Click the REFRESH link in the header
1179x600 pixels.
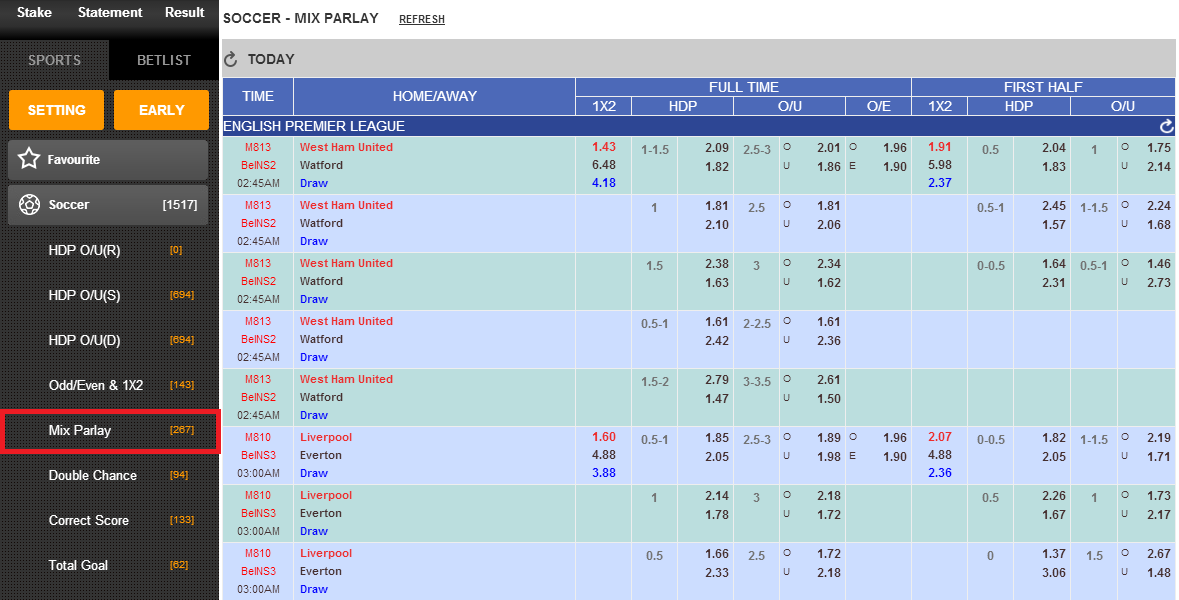coord(421,18)
